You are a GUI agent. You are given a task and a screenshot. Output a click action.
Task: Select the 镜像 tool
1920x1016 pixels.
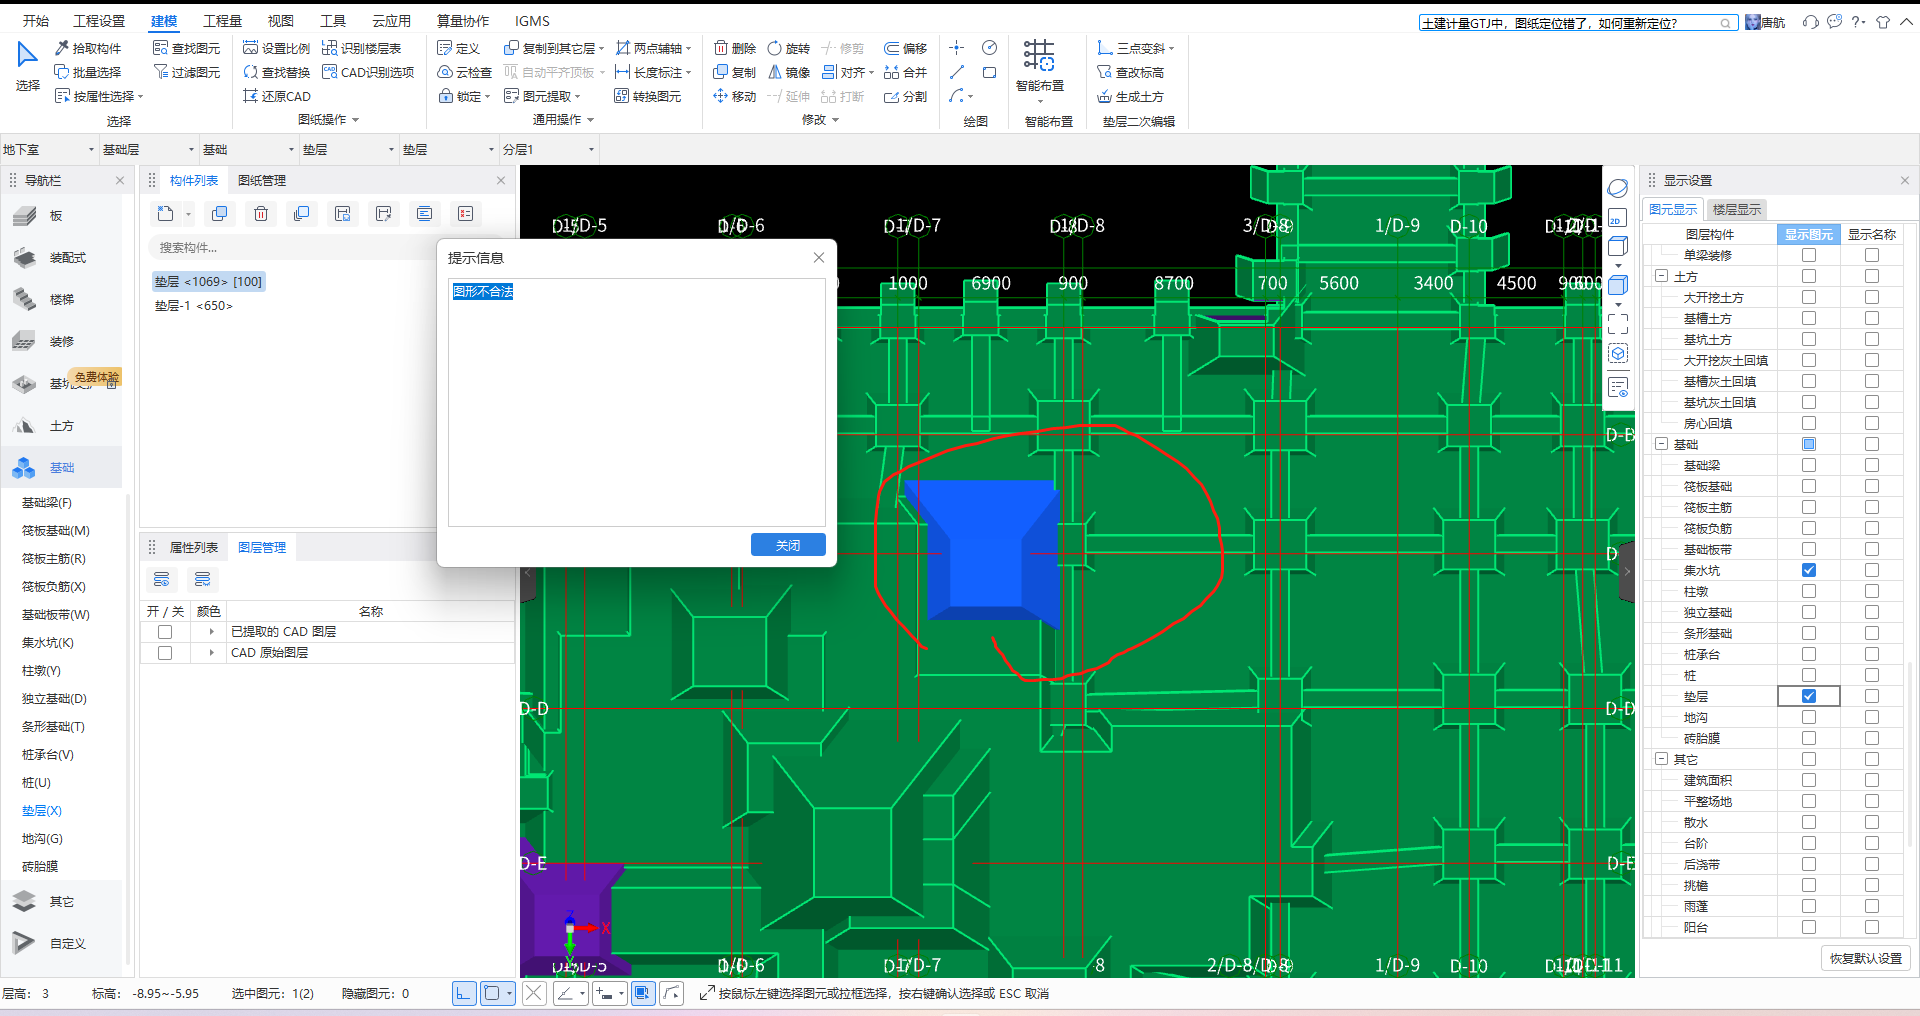pos(789,72)
